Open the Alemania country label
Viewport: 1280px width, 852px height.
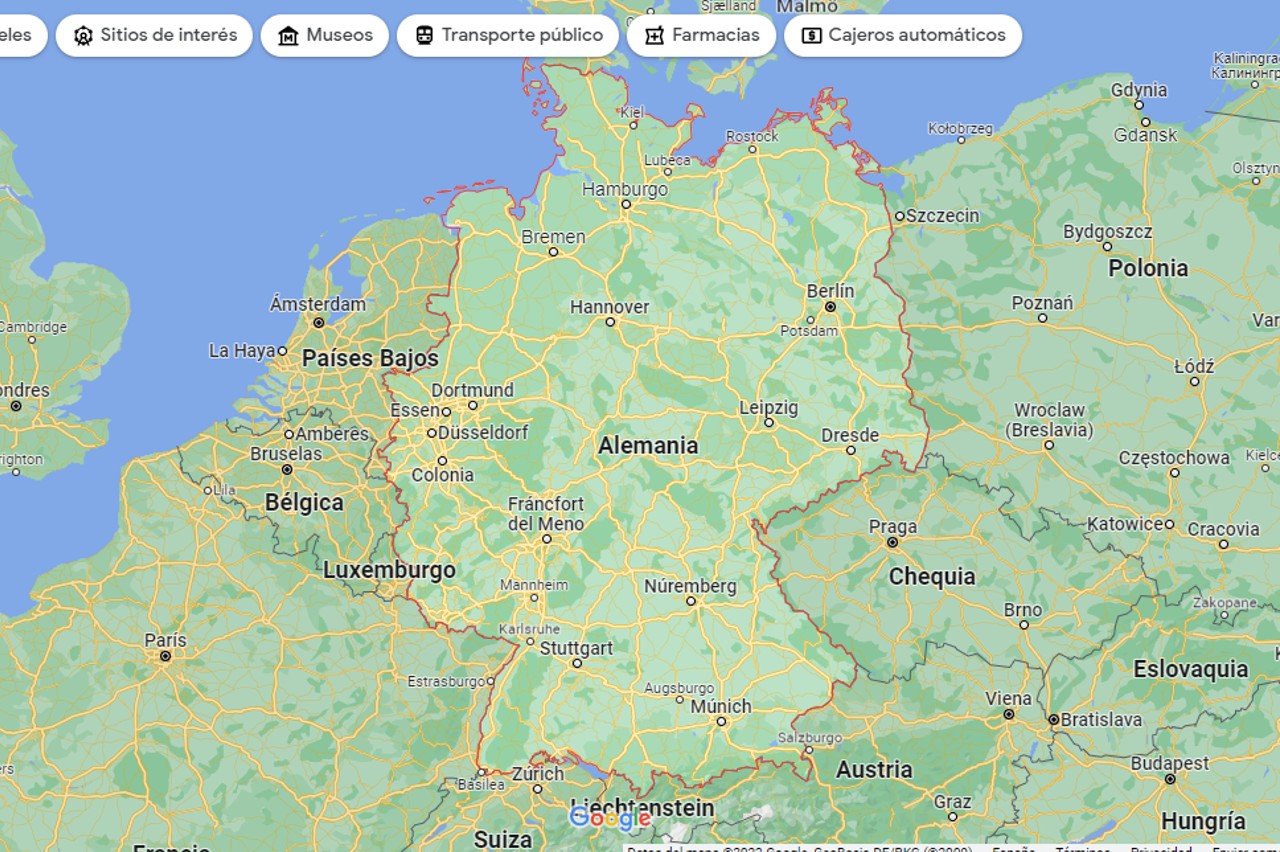[x=648, y=446]
